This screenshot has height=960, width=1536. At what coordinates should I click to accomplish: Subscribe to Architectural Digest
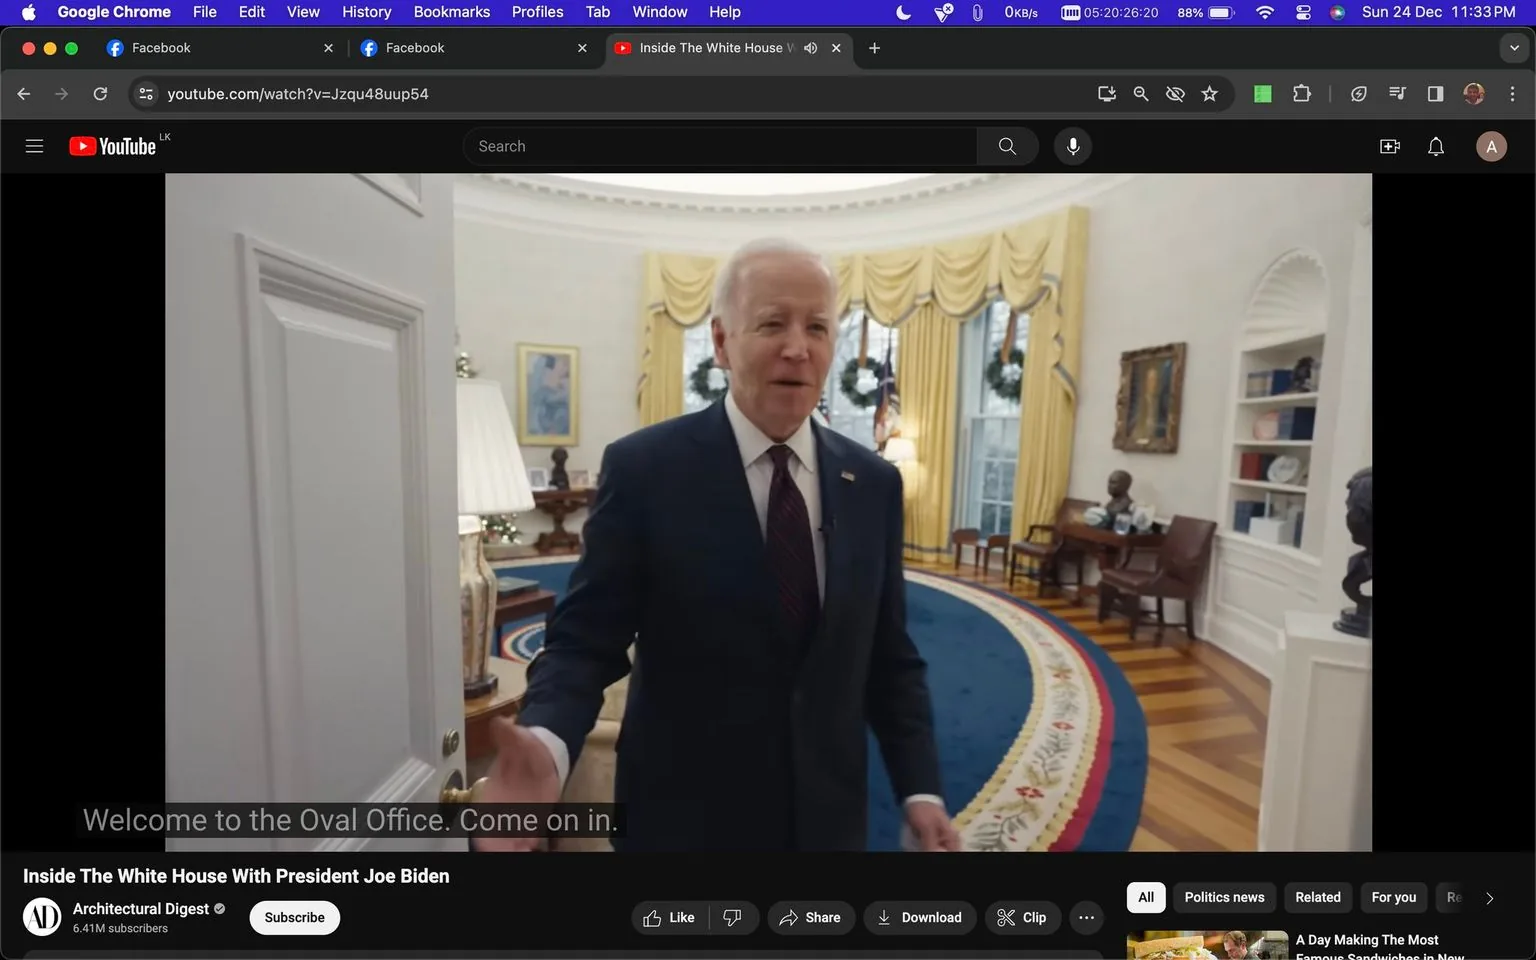pyautogui.click(x=294, y=917)
